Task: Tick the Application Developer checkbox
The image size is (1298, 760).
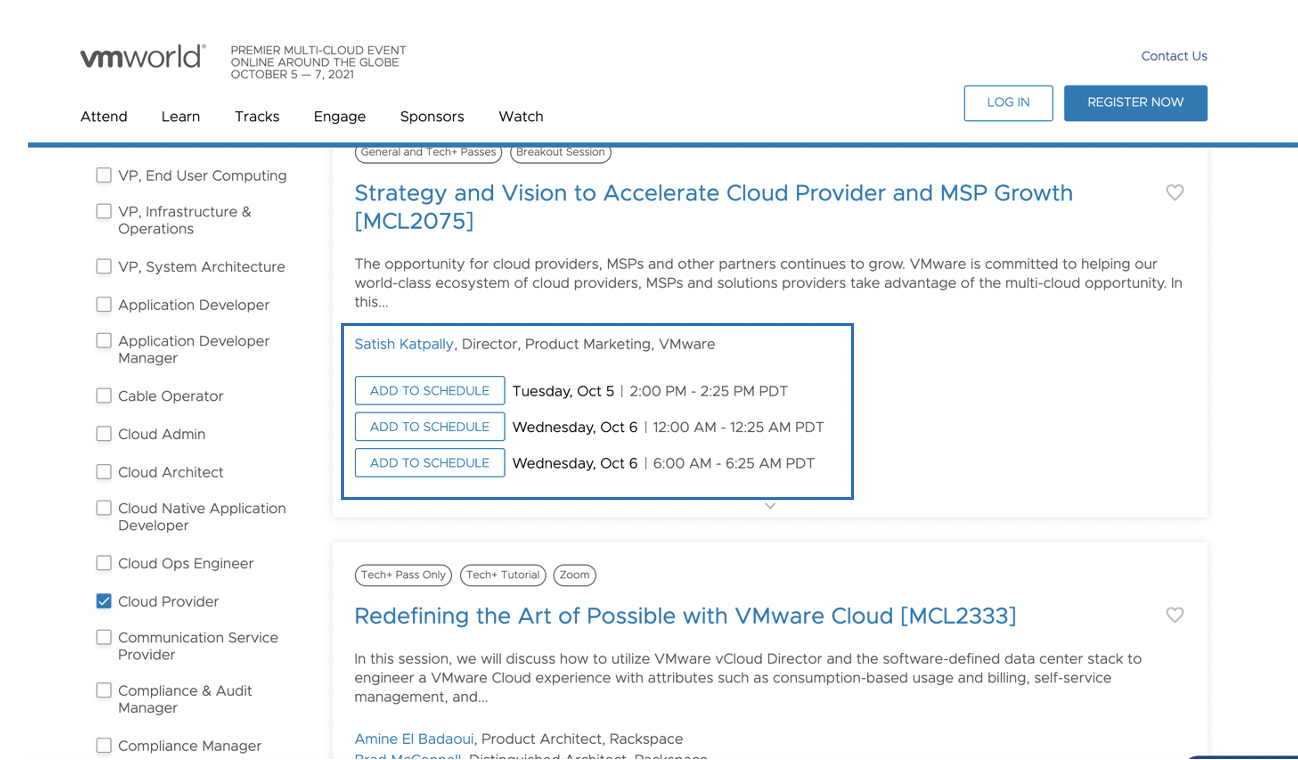Action: (104, 304)
